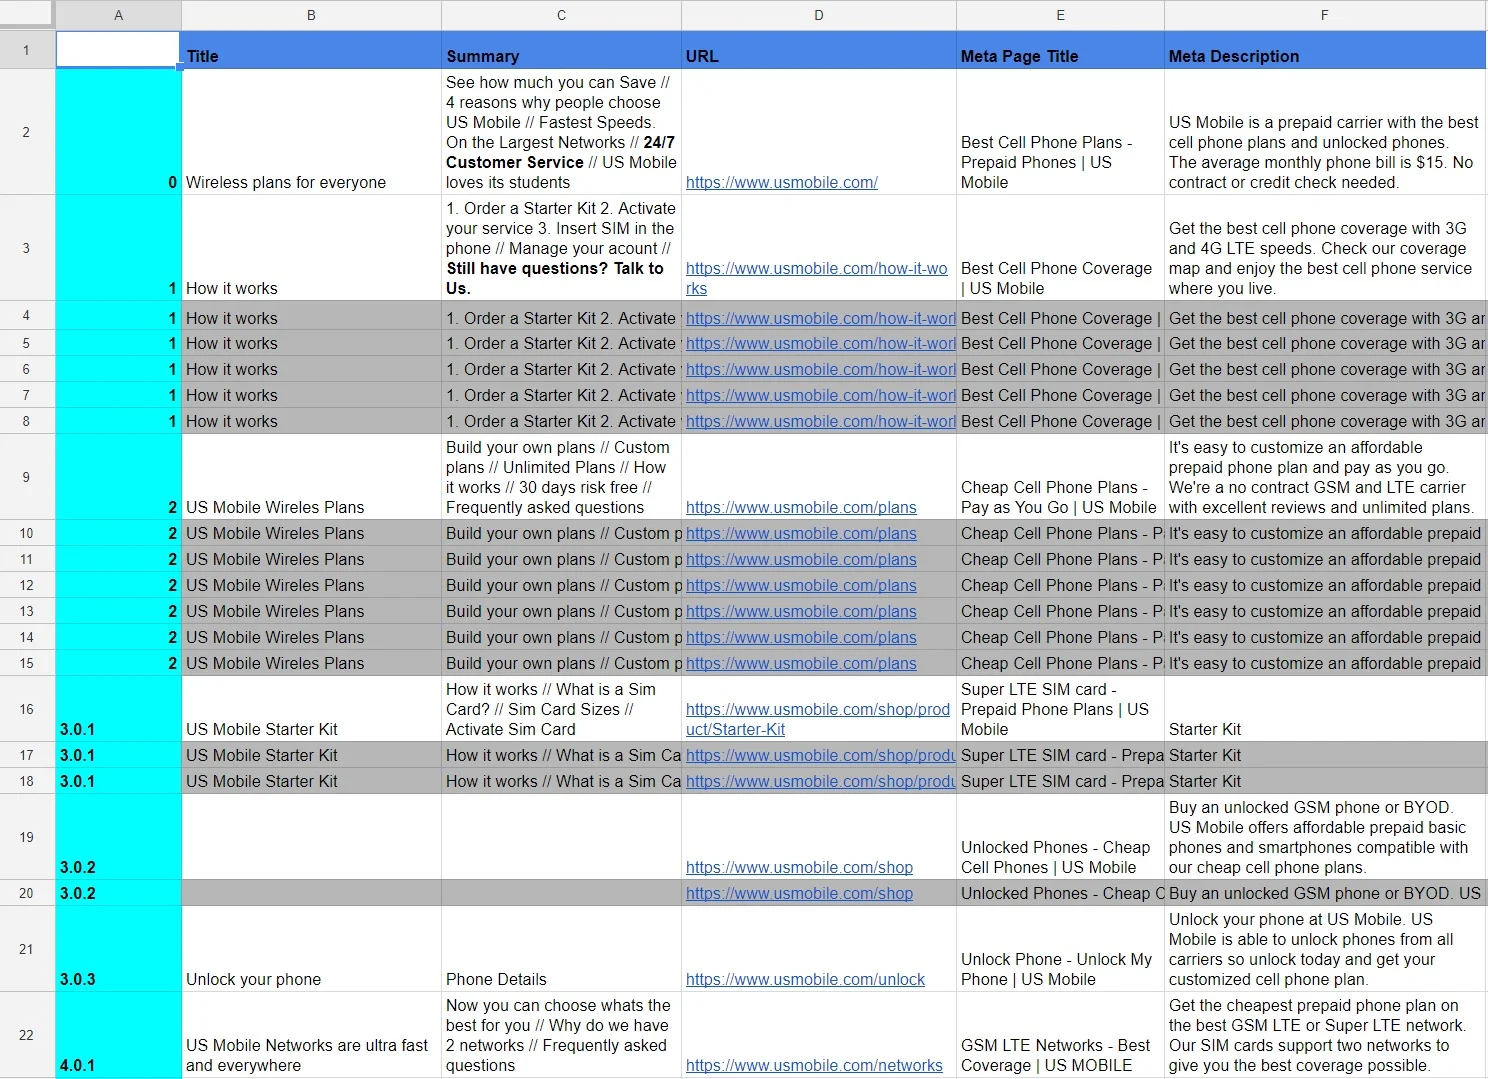
Task: Click the select-all corner box
Action: click(27, 15)
